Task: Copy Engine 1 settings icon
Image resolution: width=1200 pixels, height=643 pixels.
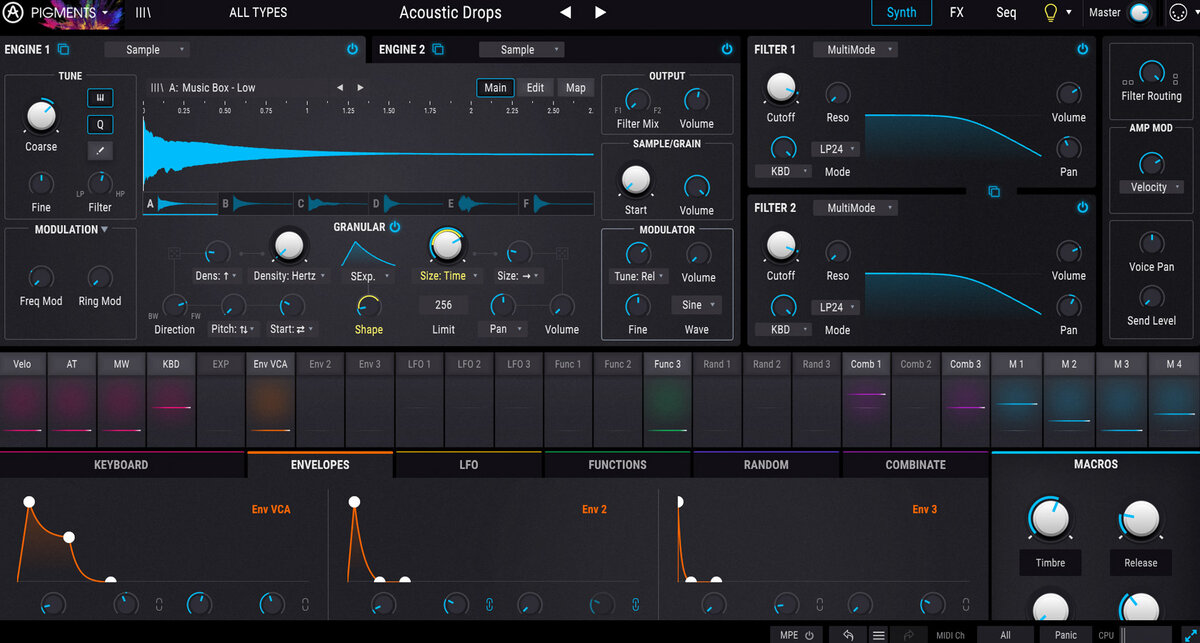Action: [64, 49]
